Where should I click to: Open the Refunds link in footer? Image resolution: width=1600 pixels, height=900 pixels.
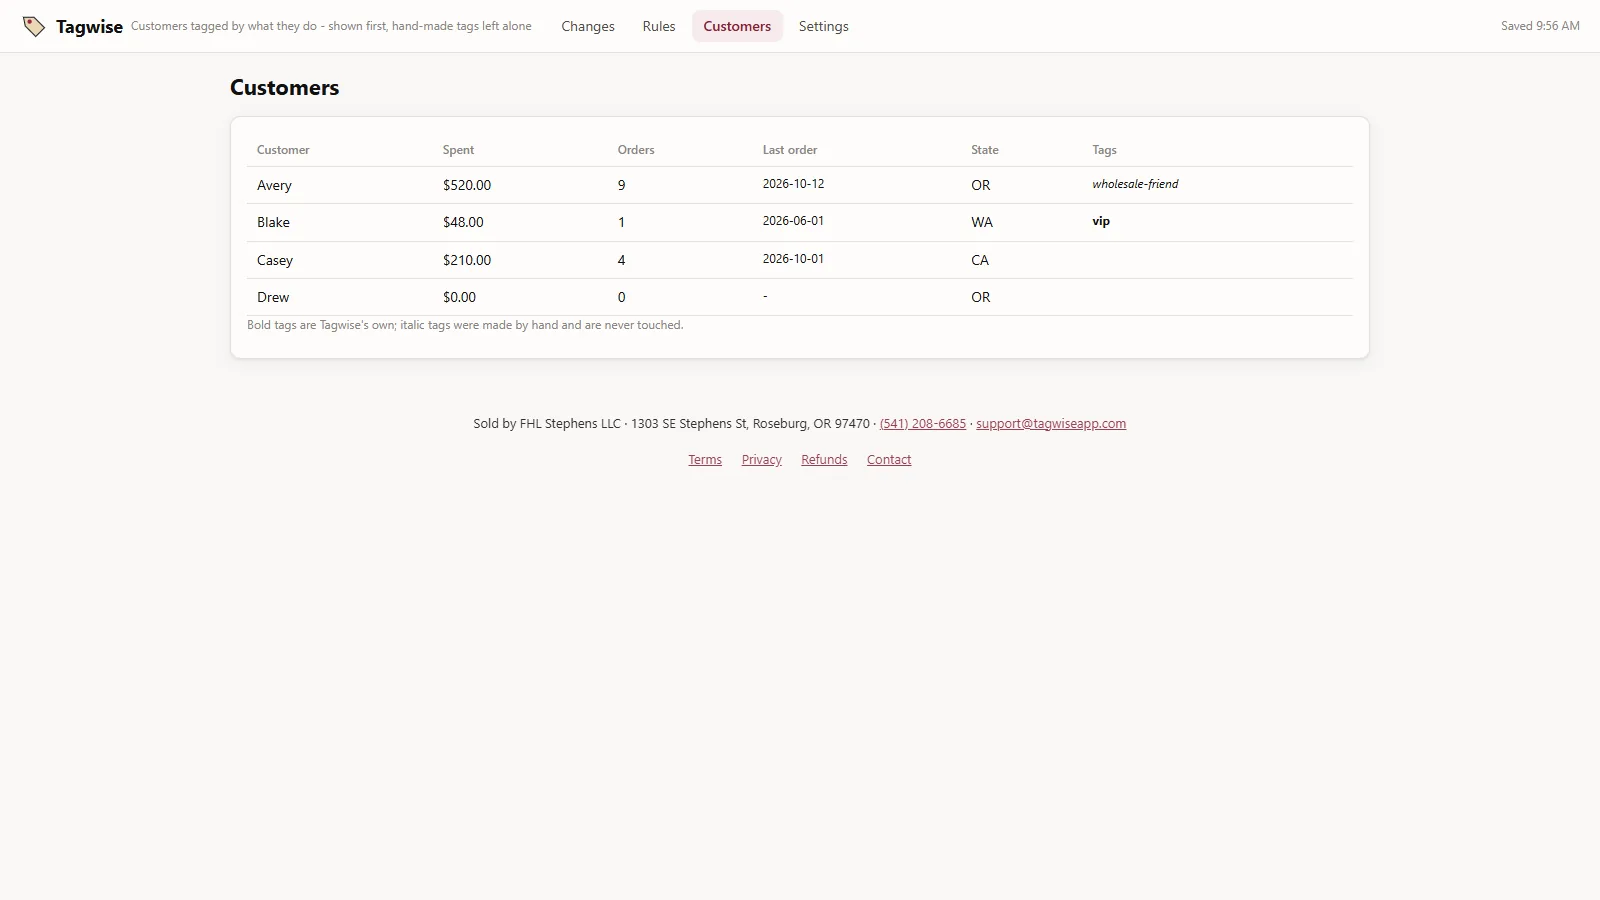coord(824,460)
